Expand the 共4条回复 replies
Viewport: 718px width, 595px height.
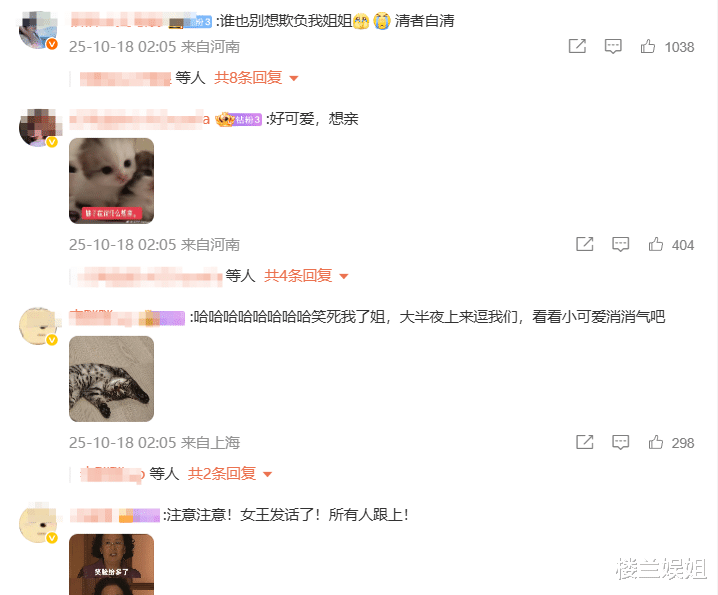coord(306,276)
